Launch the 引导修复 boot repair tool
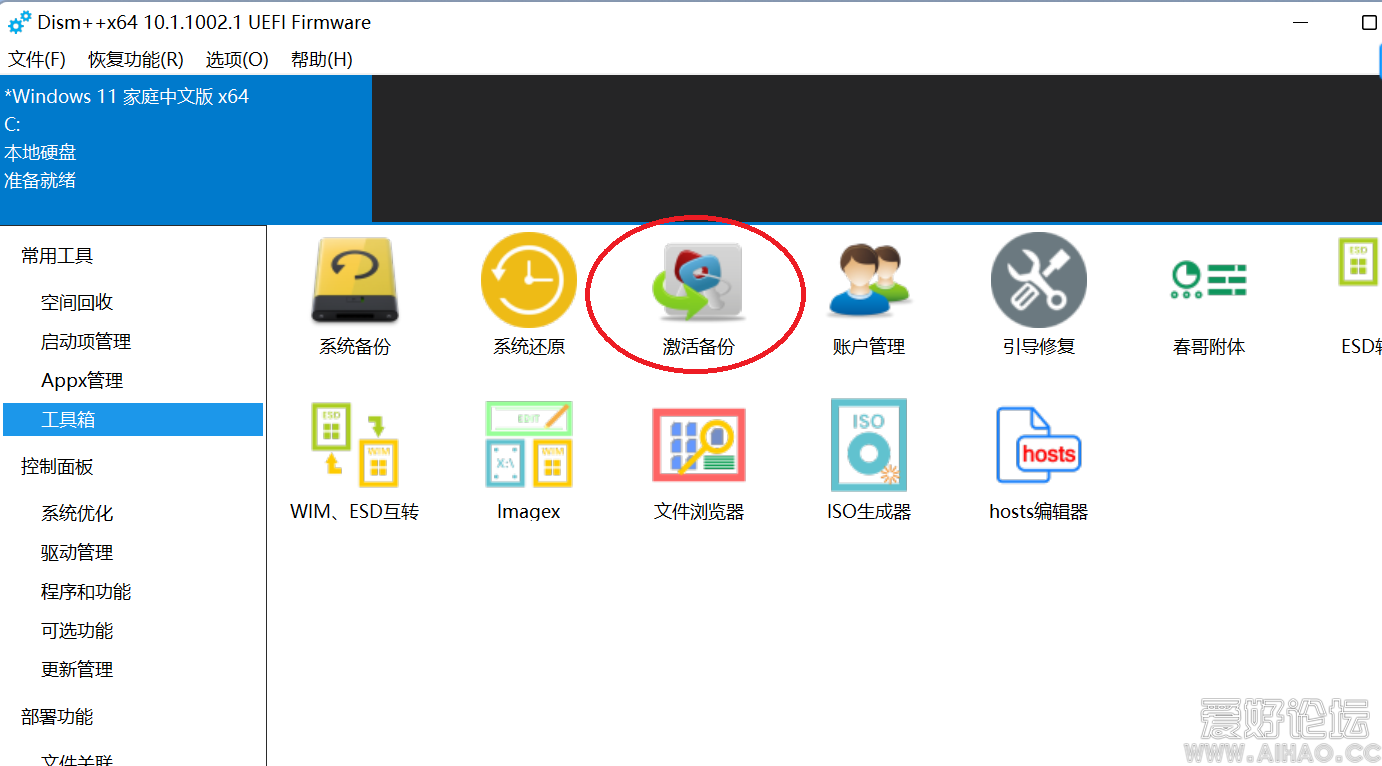 tap(1038, 284)
